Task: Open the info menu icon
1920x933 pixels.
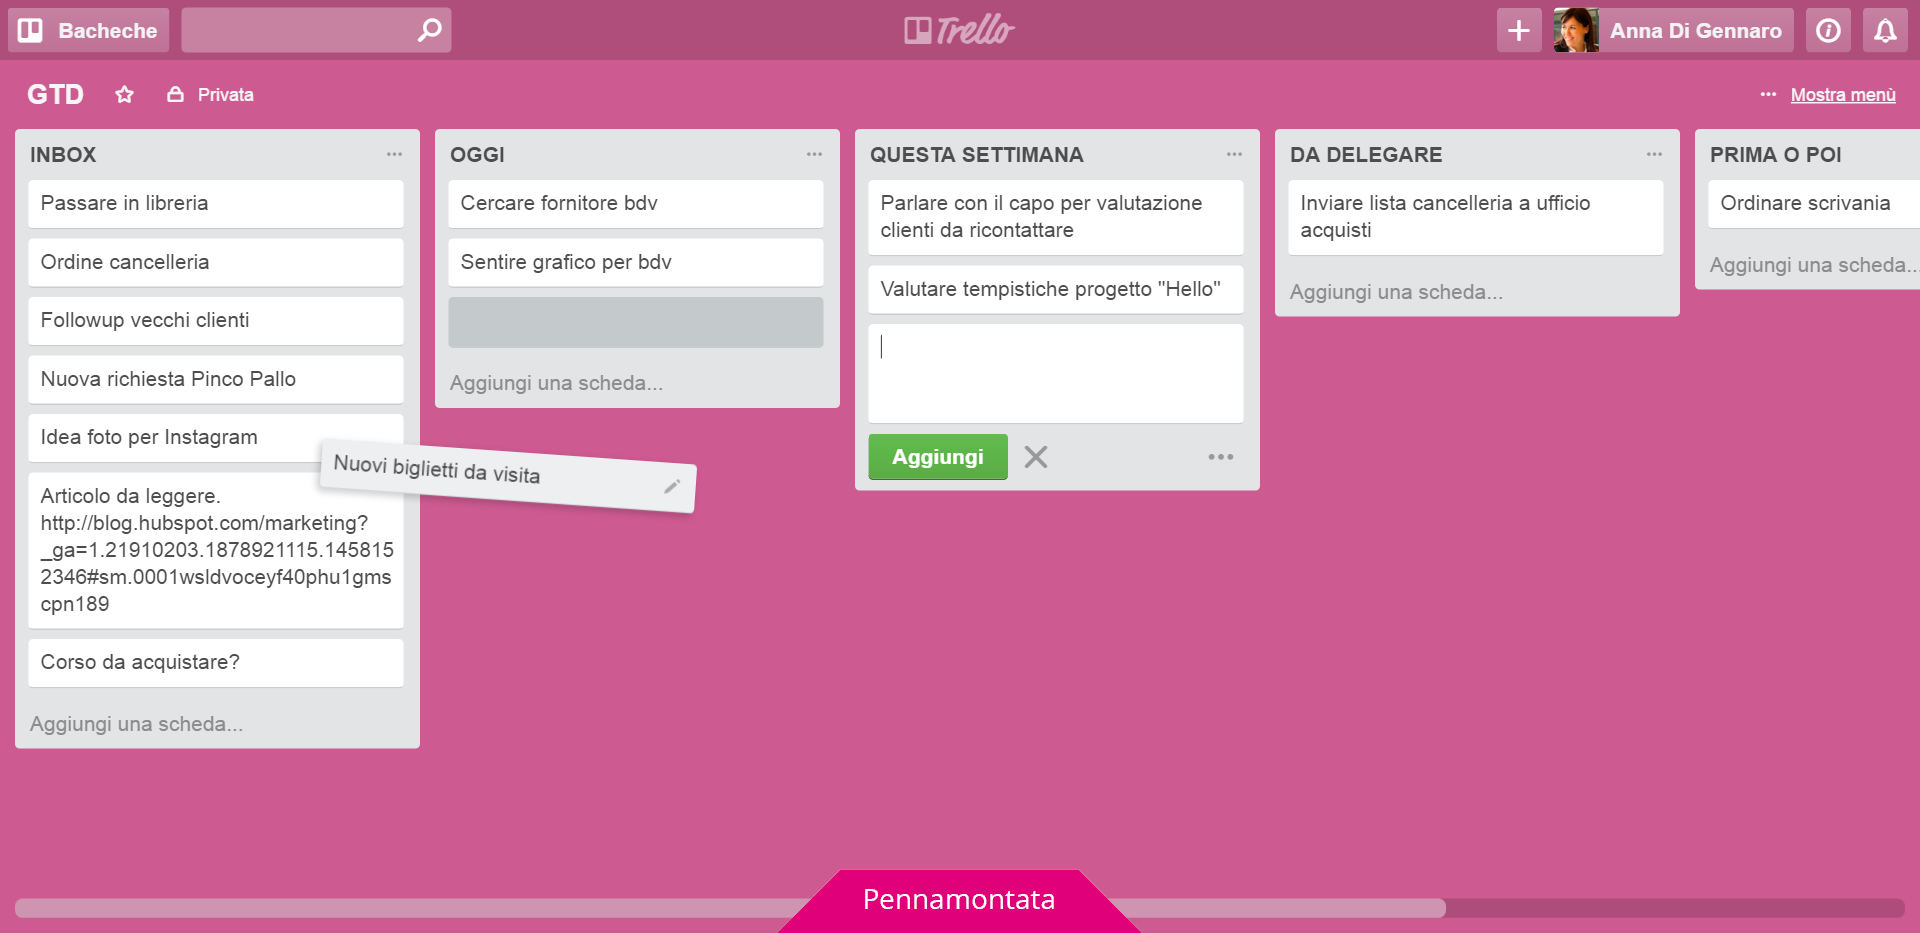Action: [x=1828, y=30]
